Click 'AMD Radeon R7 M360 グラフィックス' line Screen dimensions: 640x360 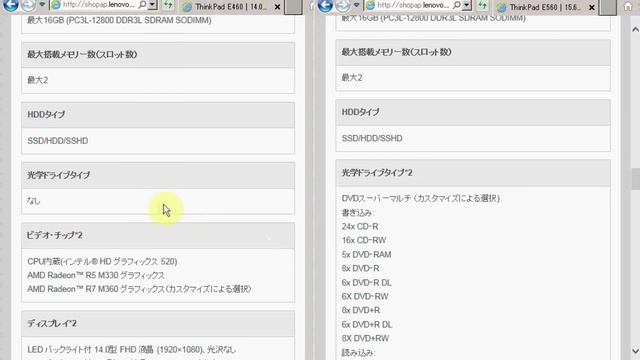click(139, 289)
